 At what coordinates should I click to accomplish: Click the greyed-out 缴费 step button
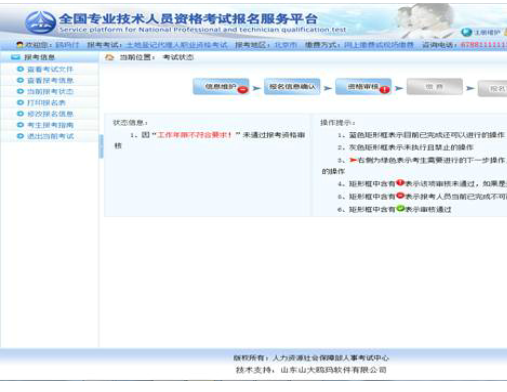[434, 87]
